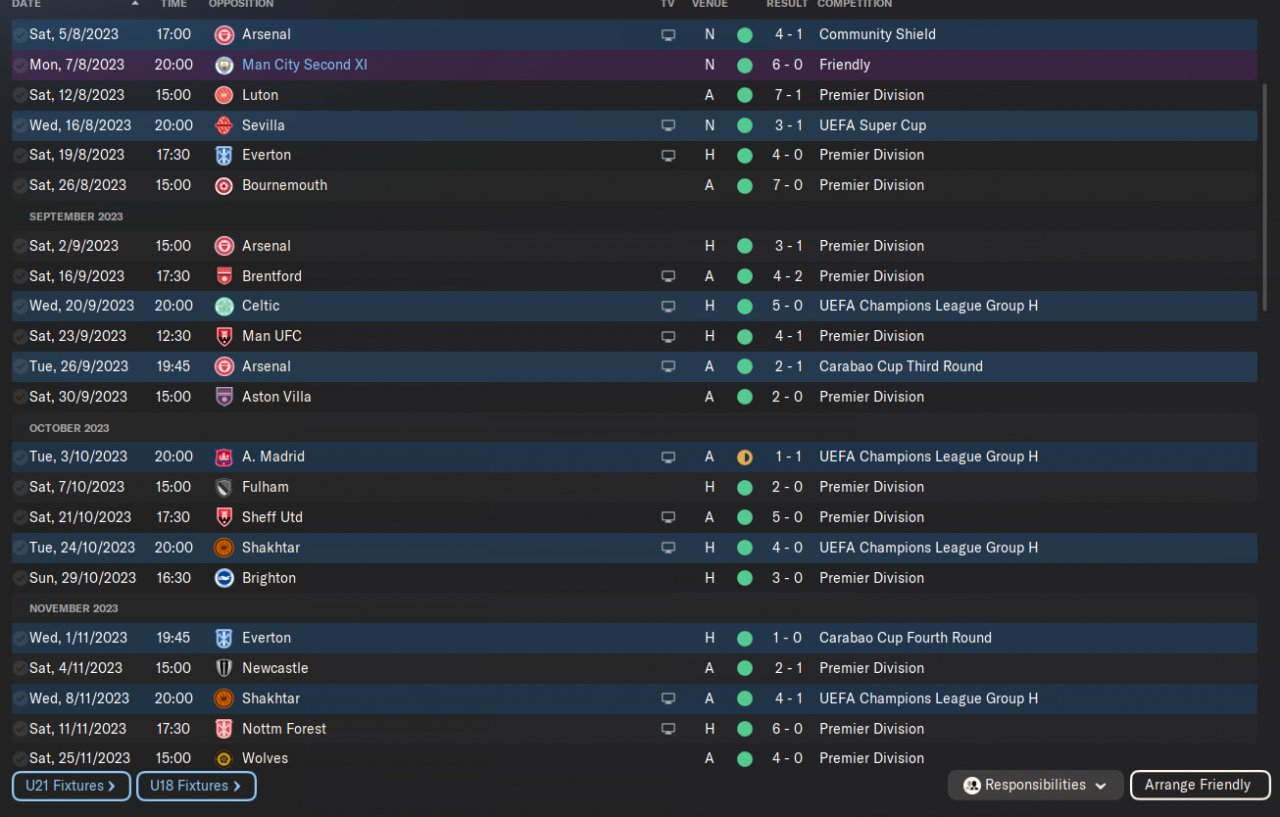Open U21 Fixtures
The image size is (1280, 817).
coord(71,786)
